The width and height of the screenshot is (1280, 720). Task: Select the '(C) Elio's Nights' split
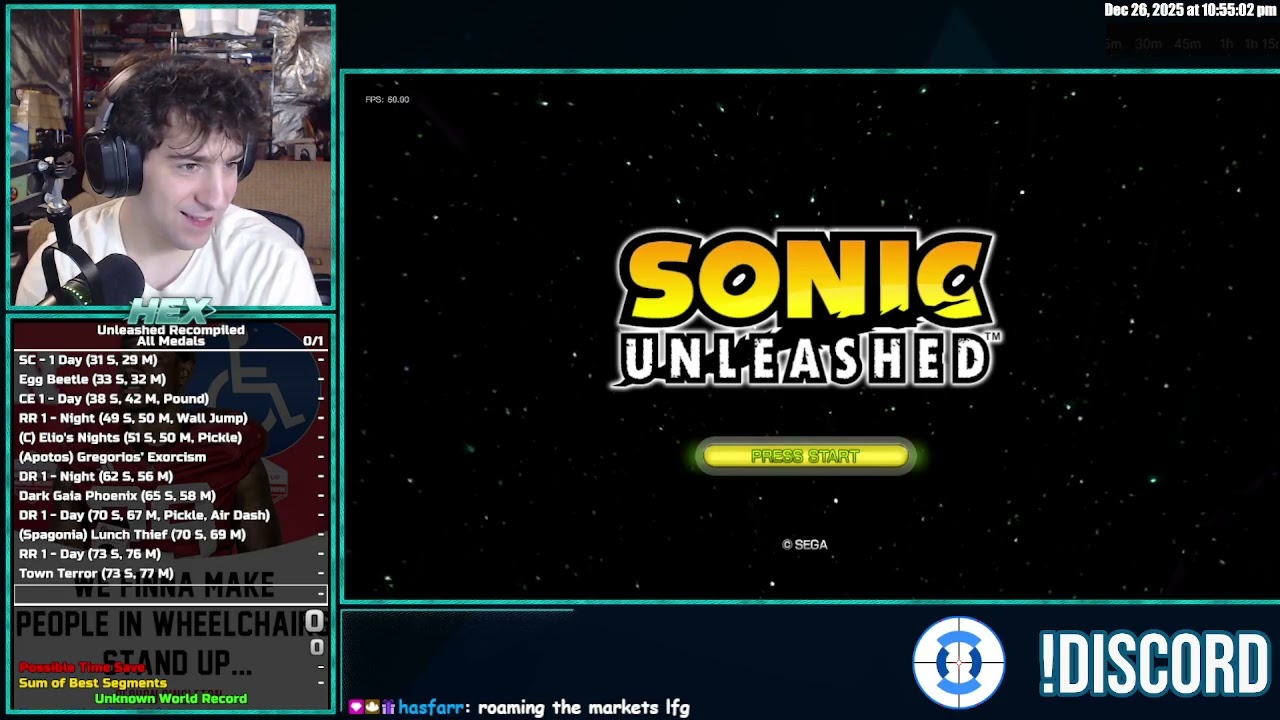[x=171, y=437]
